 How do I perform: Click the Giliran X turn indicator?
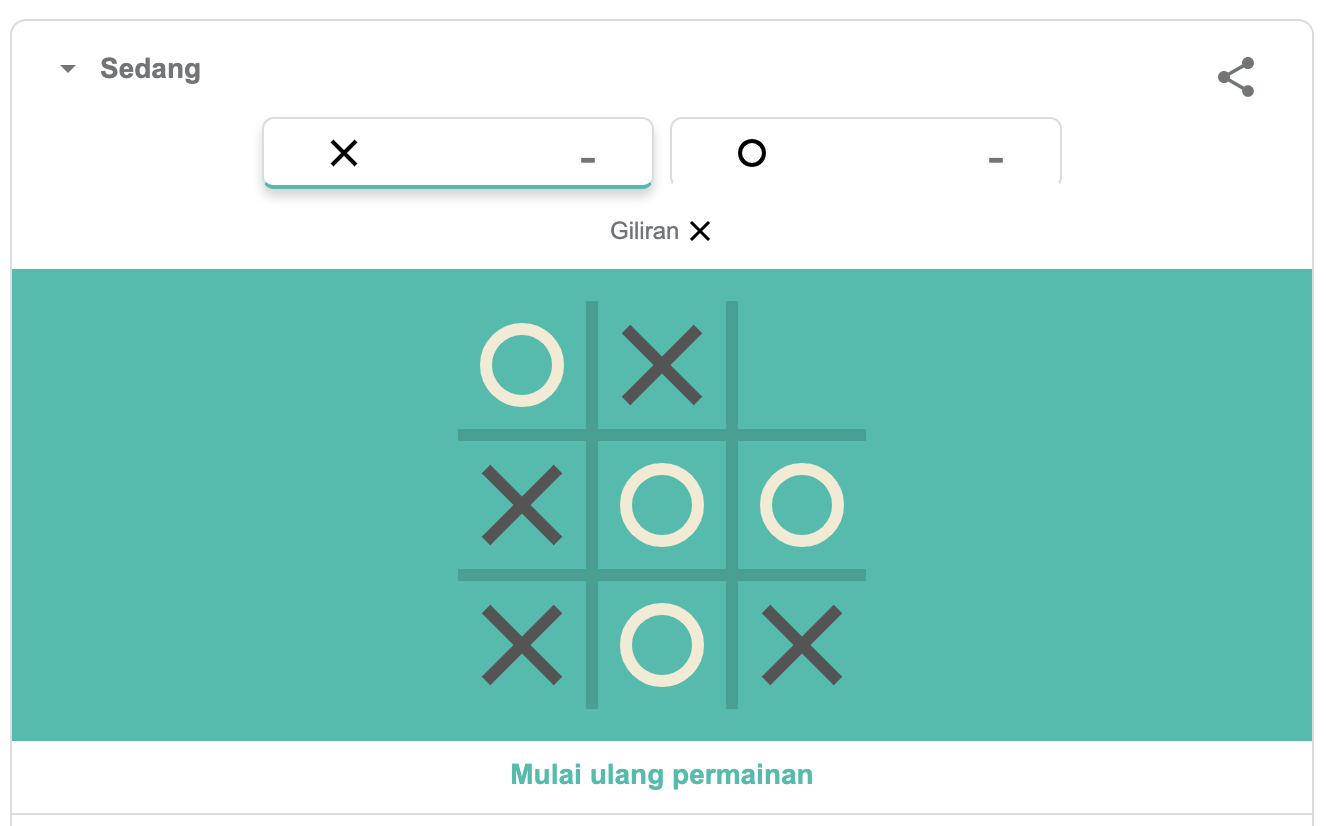[661, 232]
